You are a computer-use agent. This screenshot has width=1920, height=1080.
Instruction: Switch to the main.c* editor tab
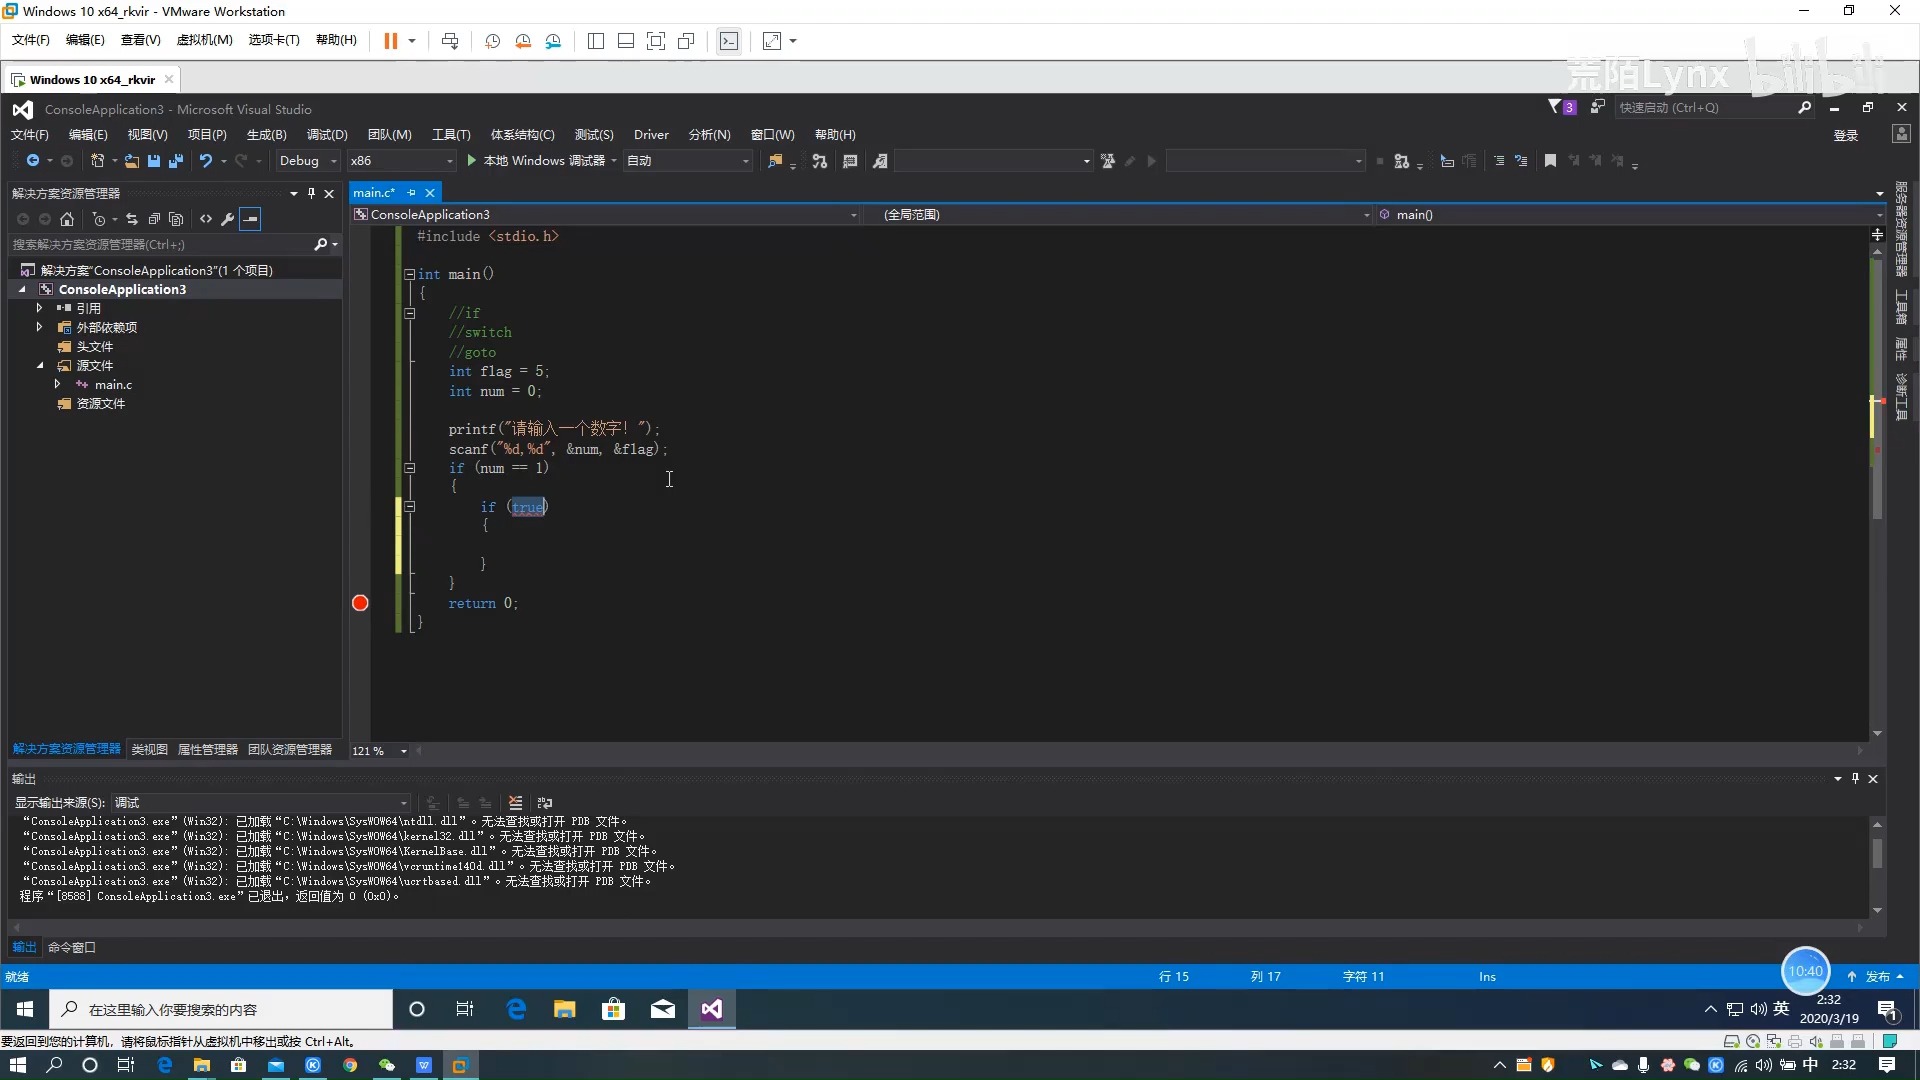pos(374,193)
